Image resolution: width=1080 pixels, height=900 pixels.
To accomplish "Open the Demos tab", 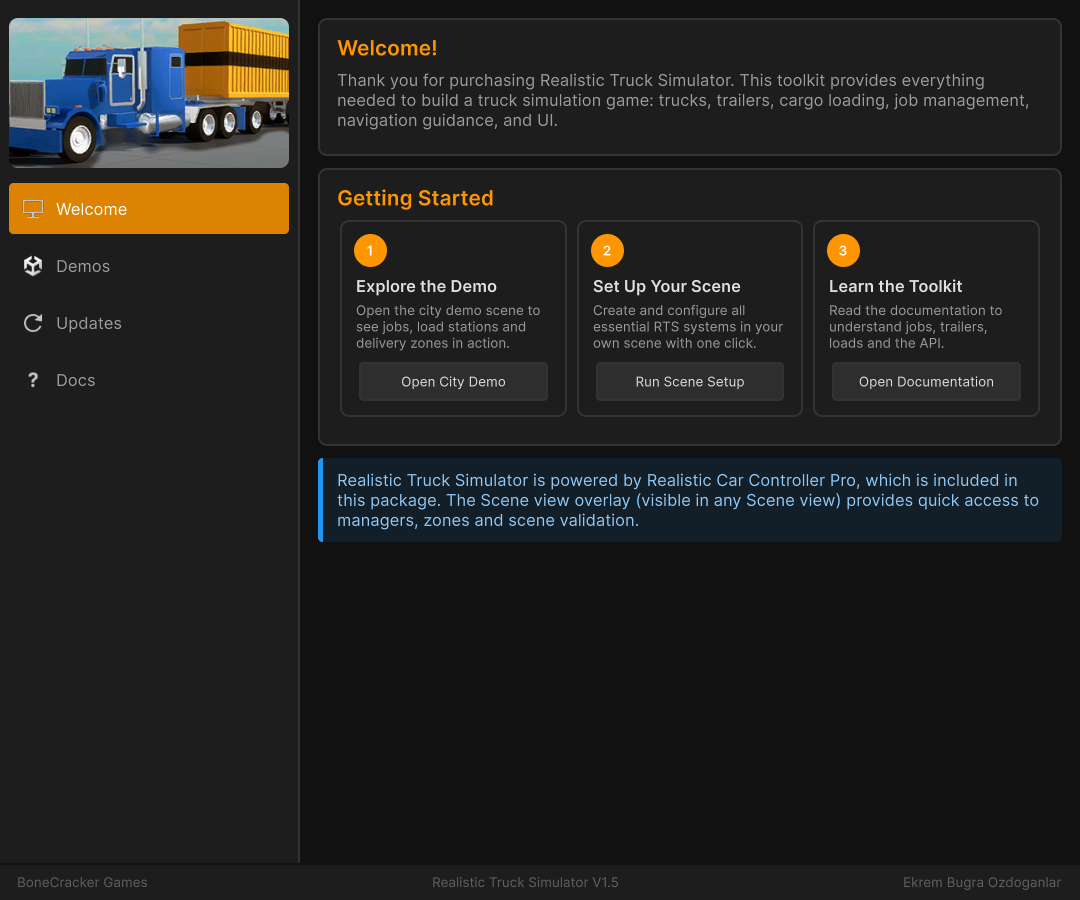I will coord(149,266).
